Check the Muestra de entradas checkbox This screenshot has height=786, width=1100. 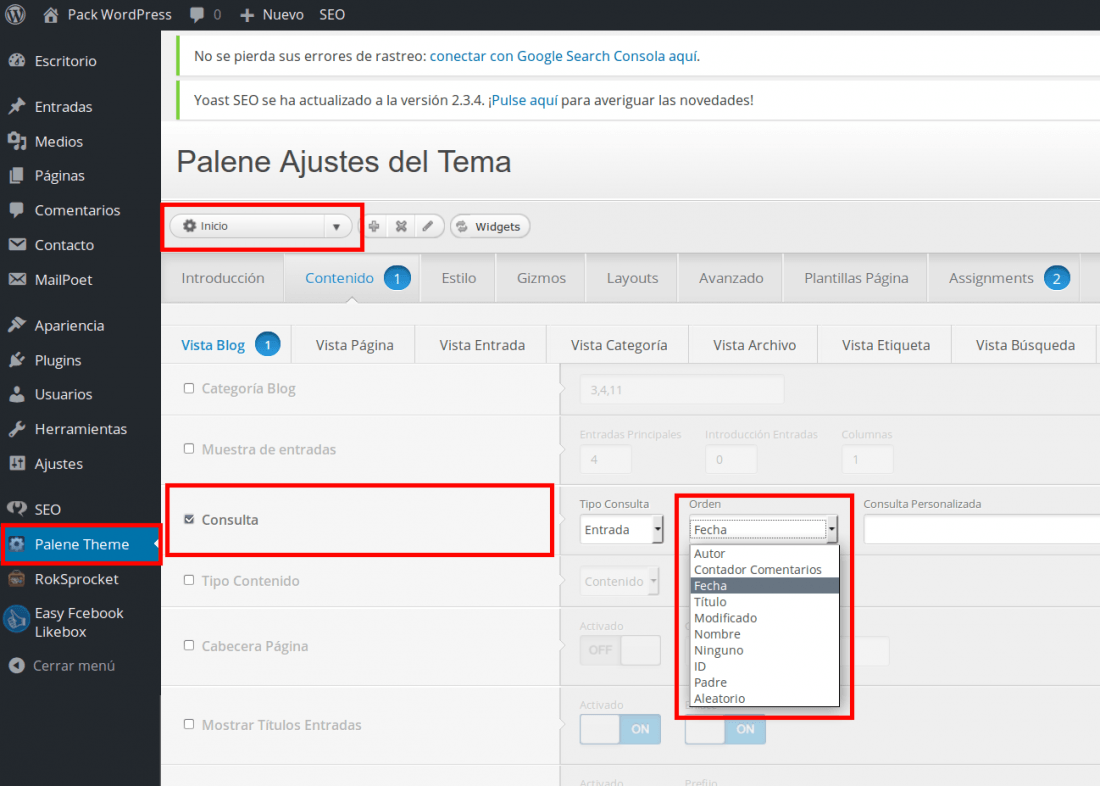[x=189, y=448]
